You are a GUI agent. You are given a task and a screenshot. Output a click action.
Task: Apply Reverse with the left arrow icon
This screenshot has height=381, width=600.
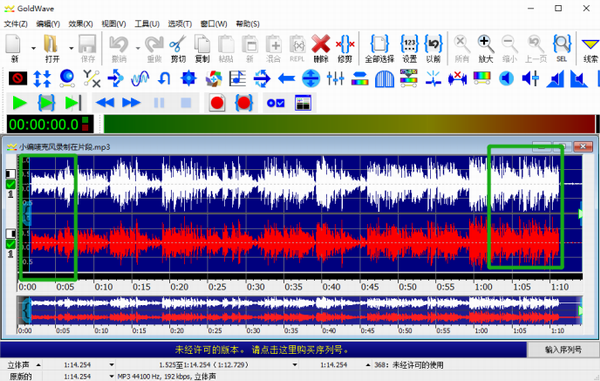286,79
